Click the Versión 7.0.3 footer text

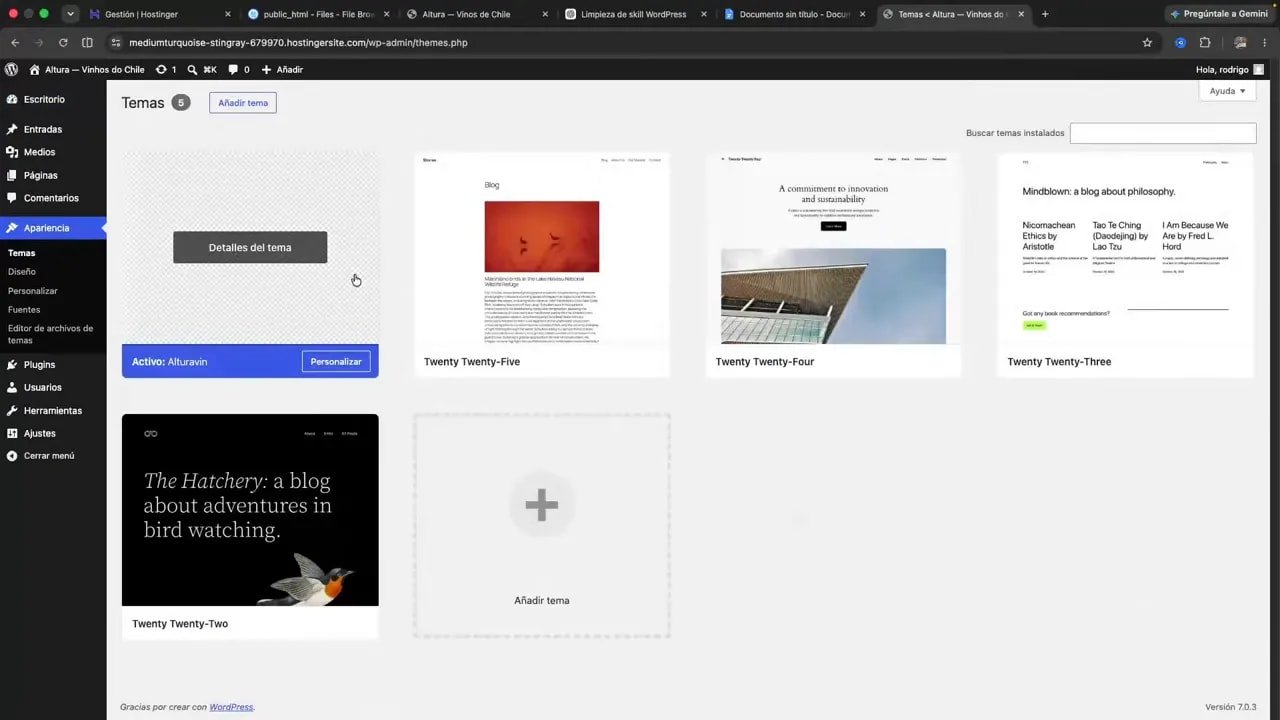click(x=1231, y=707)
